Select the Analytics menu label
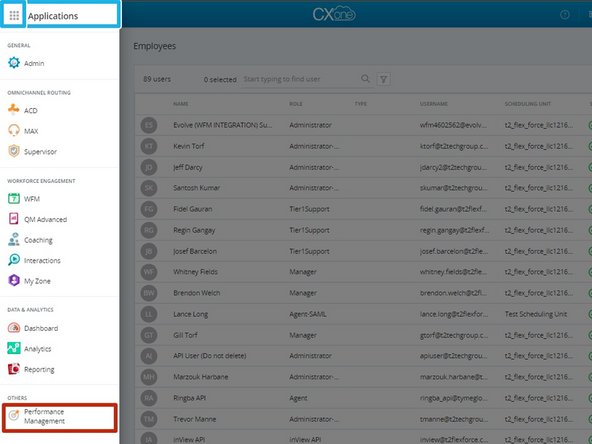 click(x=37, y=349)
